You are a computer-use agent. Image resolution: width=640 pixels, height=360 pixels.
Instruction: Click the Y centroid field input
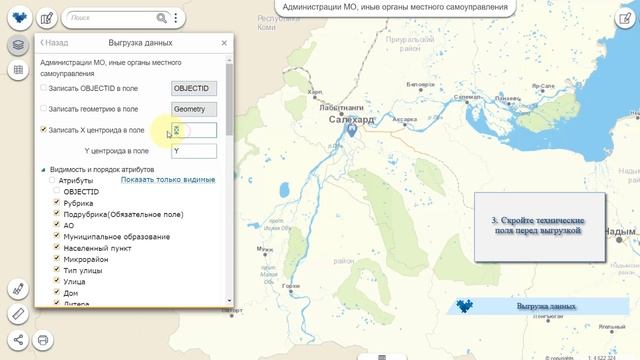point(194,151)
